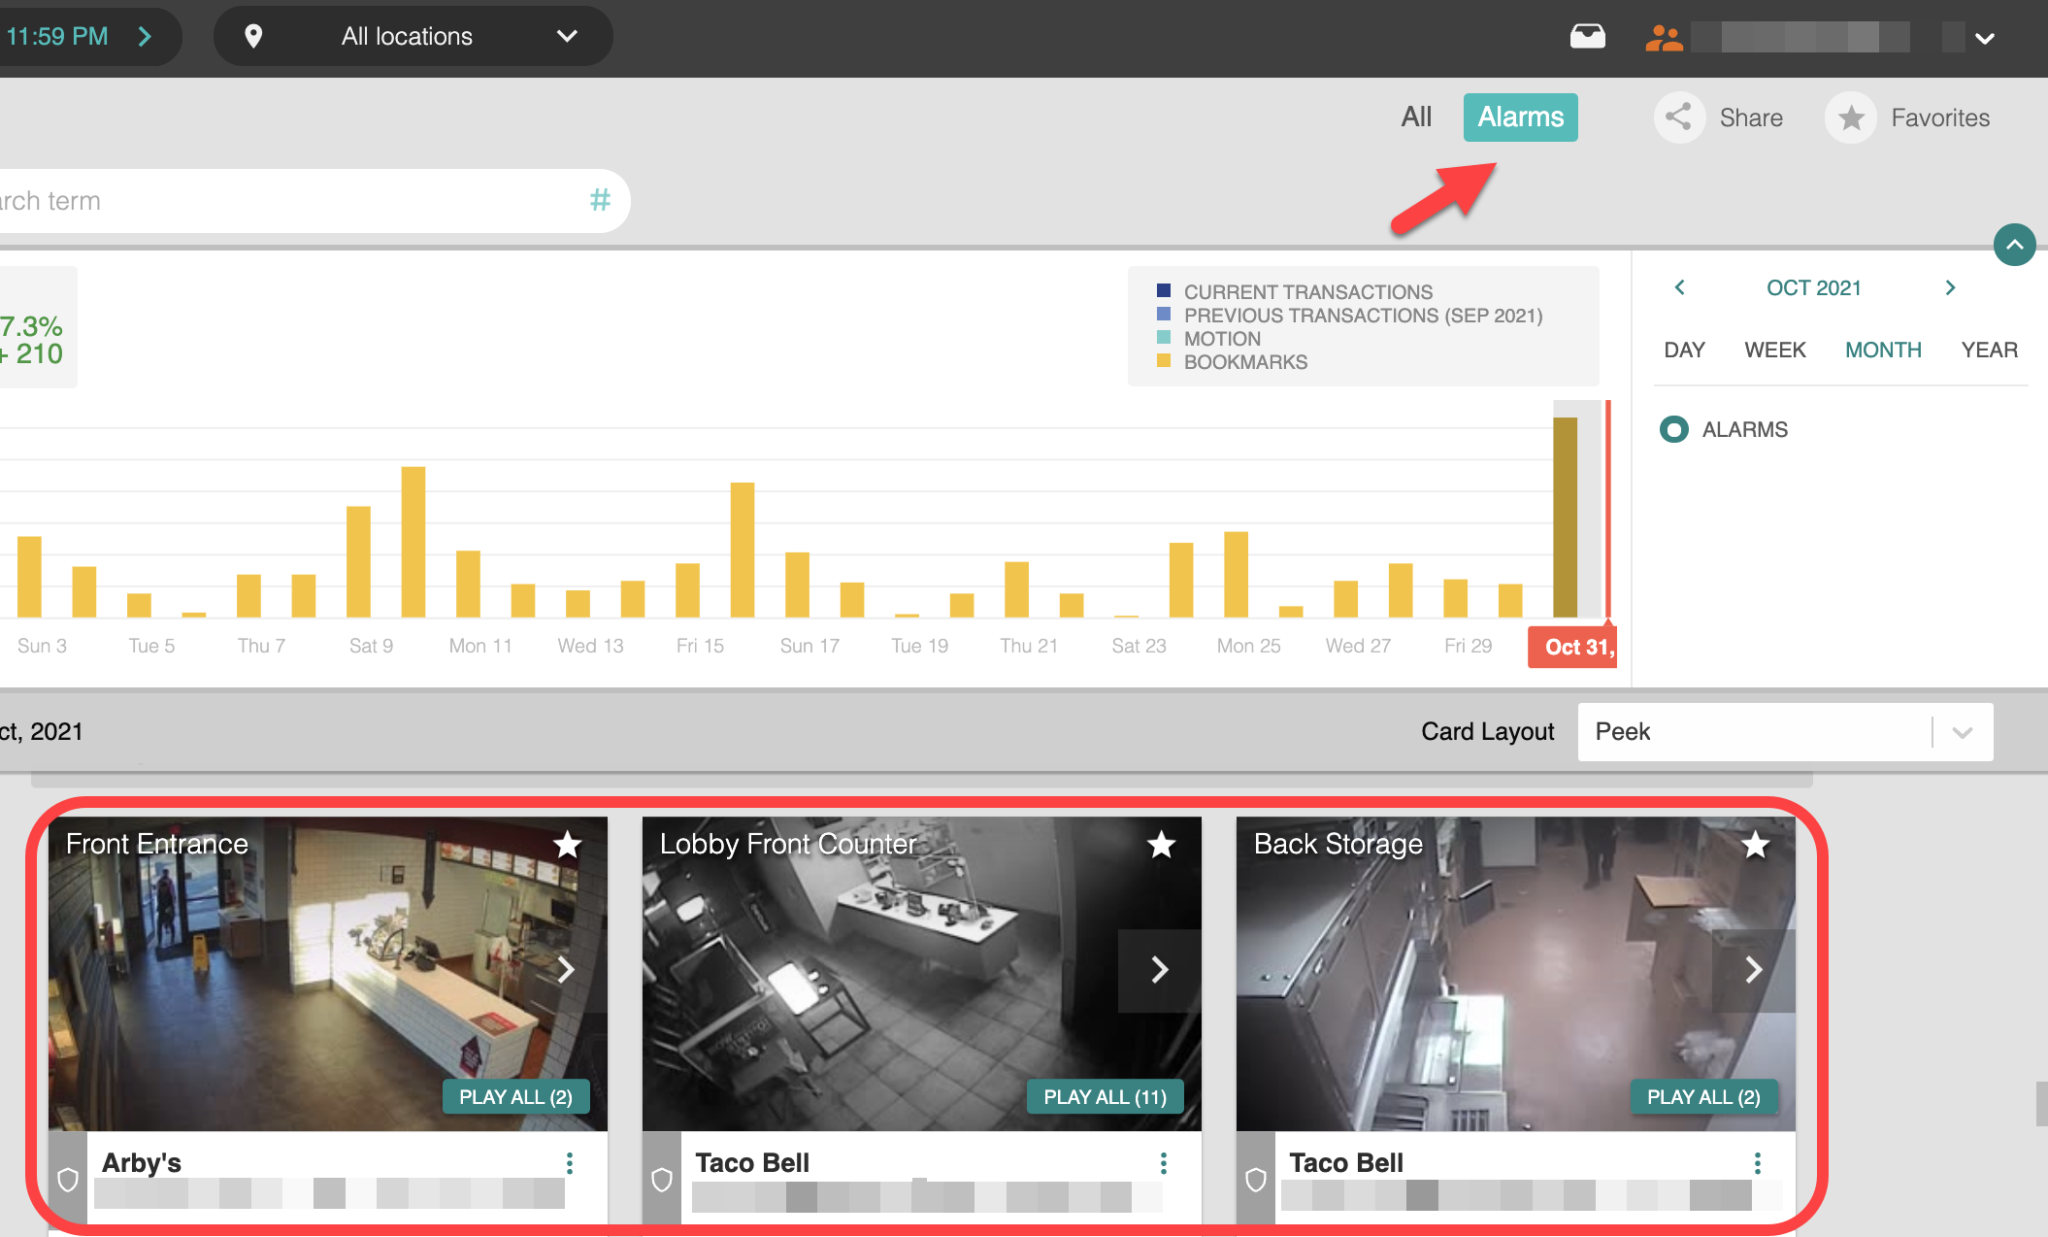Open the inbox icon in the top bar

pyautogui.click(x=1588, y=36)
